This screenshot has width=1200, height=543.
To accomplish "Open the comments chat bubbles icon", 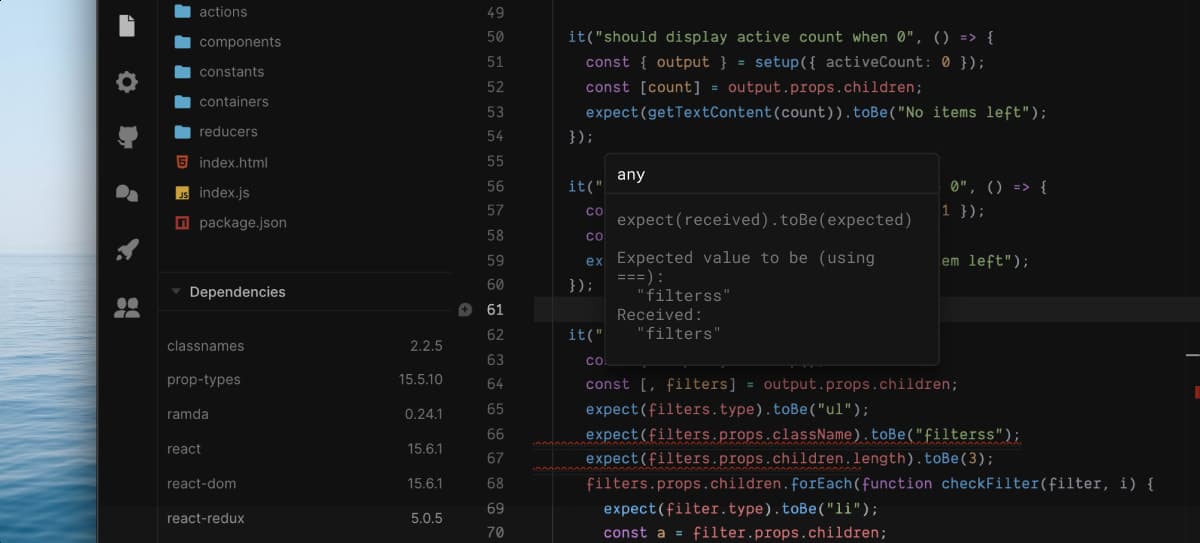I will pyautogui.click(x=127, y=193).
